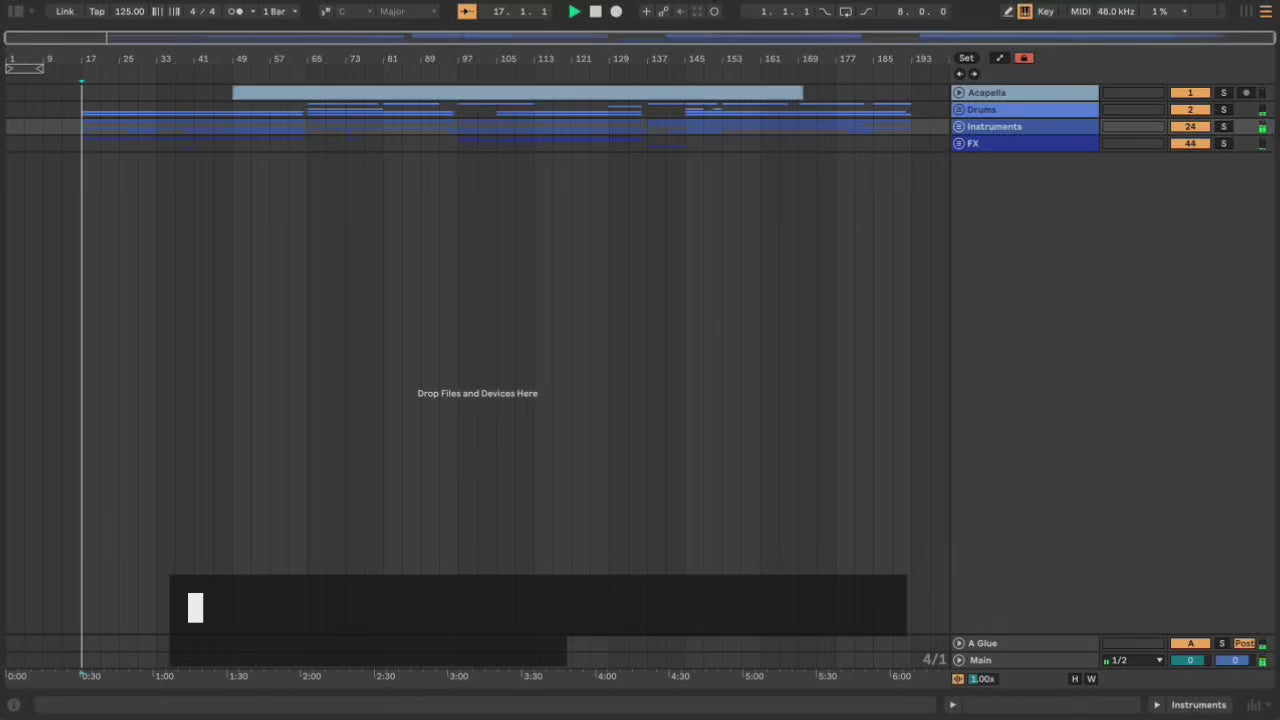Toggle the Draw Mode pencil icon
The width and height of the screenshot is (1280, 720).
pyautogui.click(x=1008, y=12)
